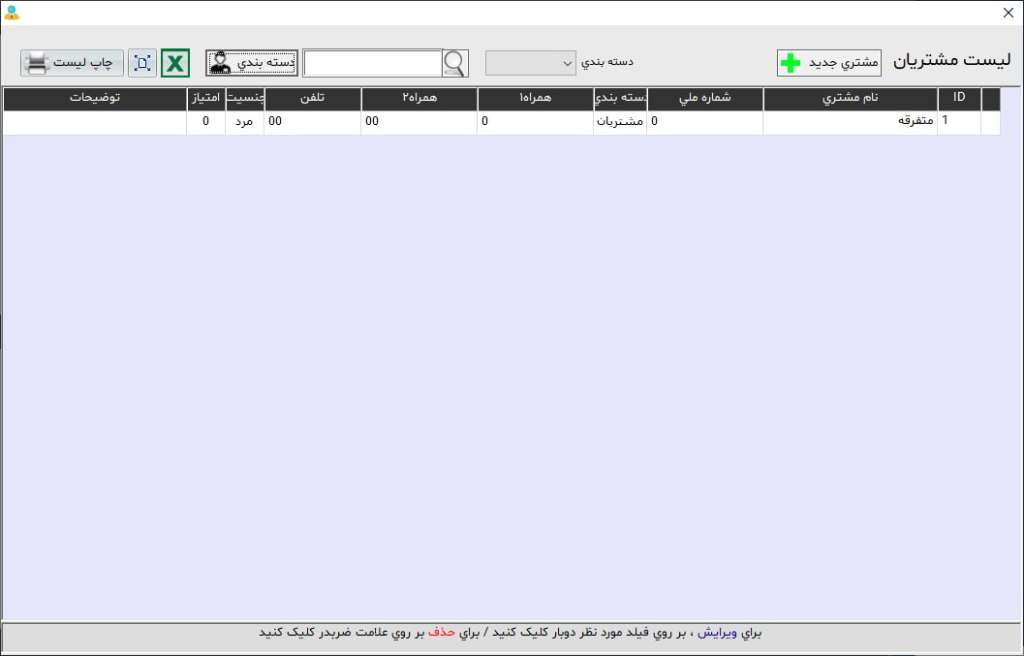
Task: Click the تلفن column header
Action: tap(312, 98)
